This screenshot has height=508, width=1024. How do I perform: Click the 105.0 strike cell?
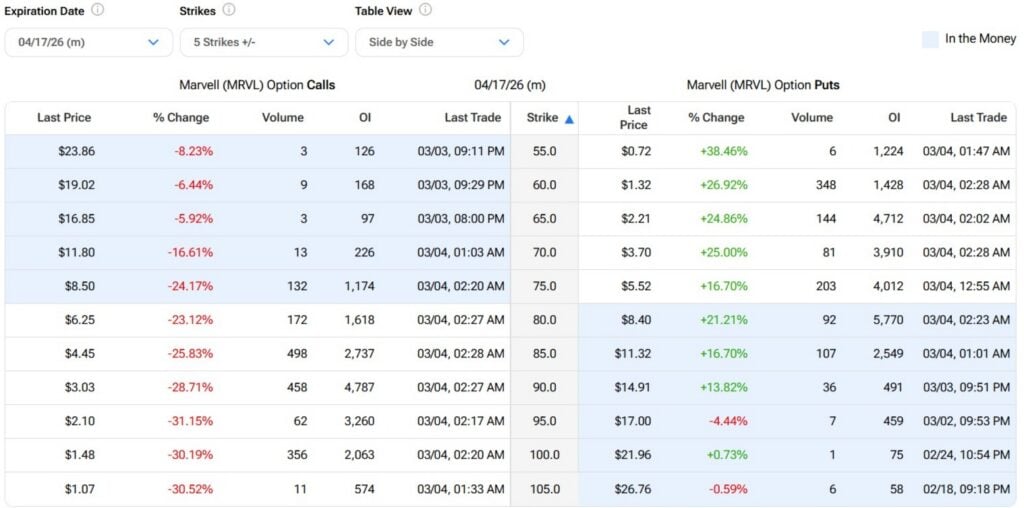click(544, 489)
